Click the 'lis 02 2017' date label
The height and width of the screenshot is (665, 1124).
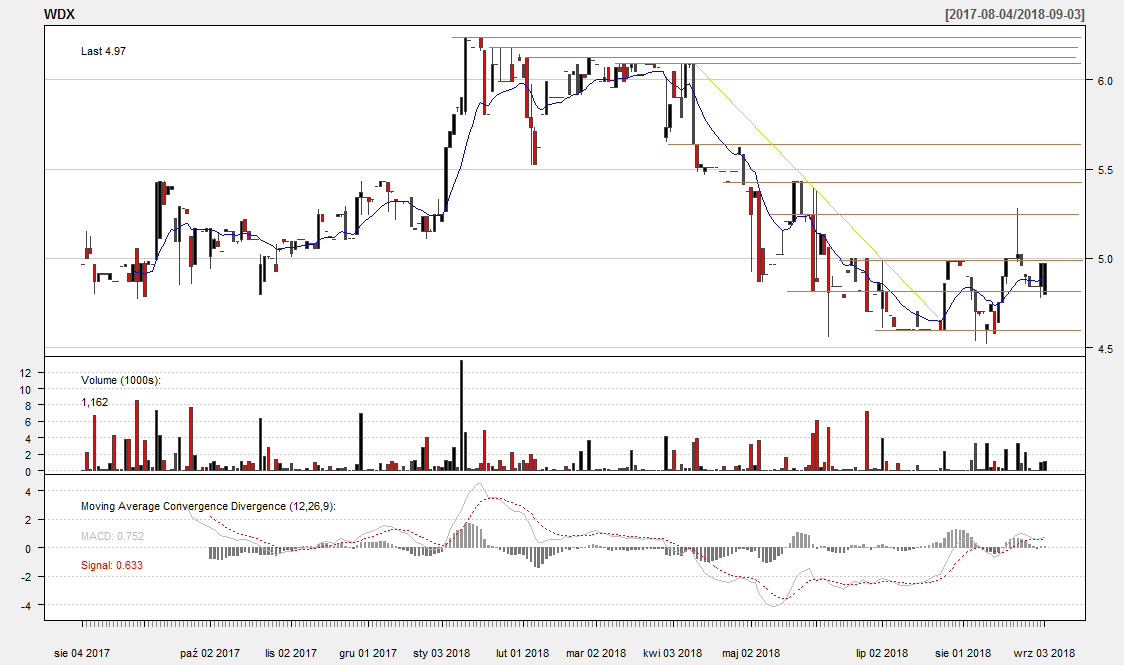pyautogui.click(x=291, y=653)
